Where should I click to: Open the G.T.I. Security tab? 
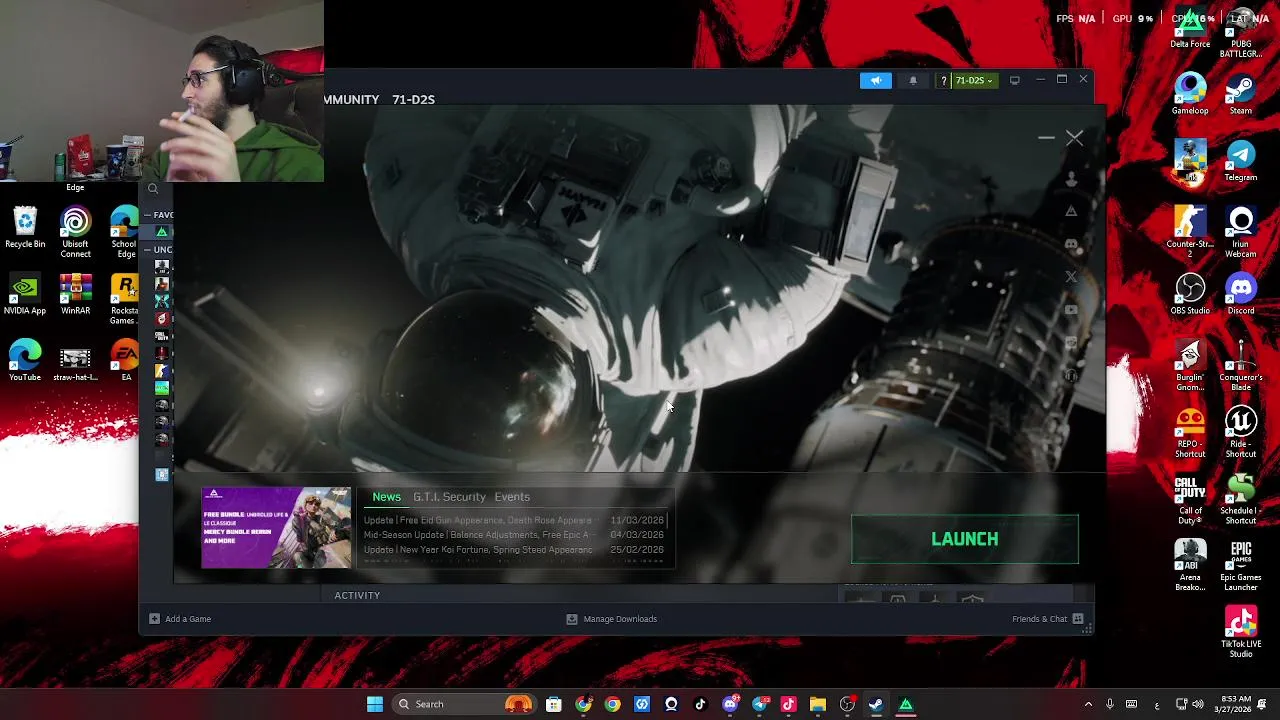pyautogui.click(x=449, y=497)
